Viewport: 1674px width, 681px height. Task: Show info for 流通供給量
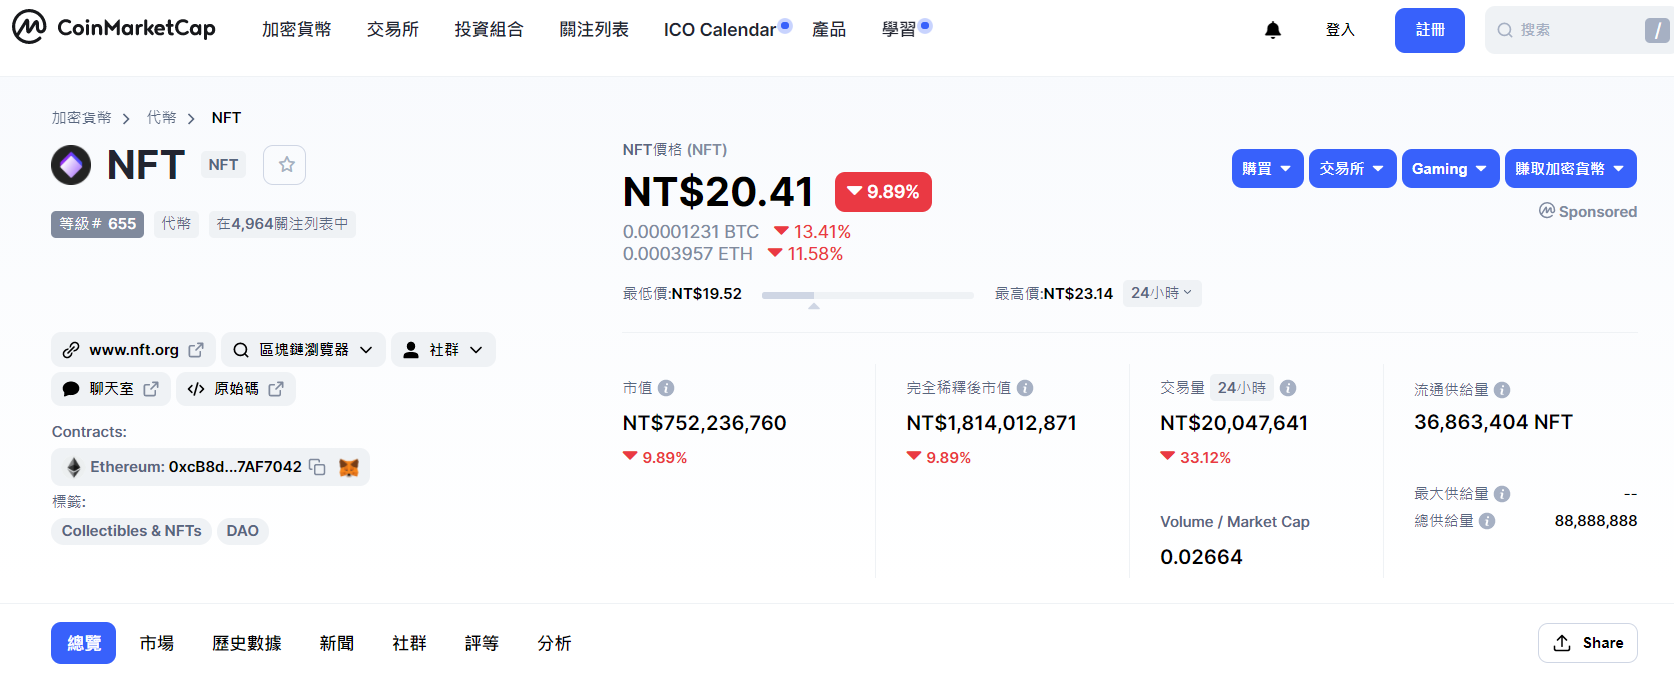[1502, 390]
